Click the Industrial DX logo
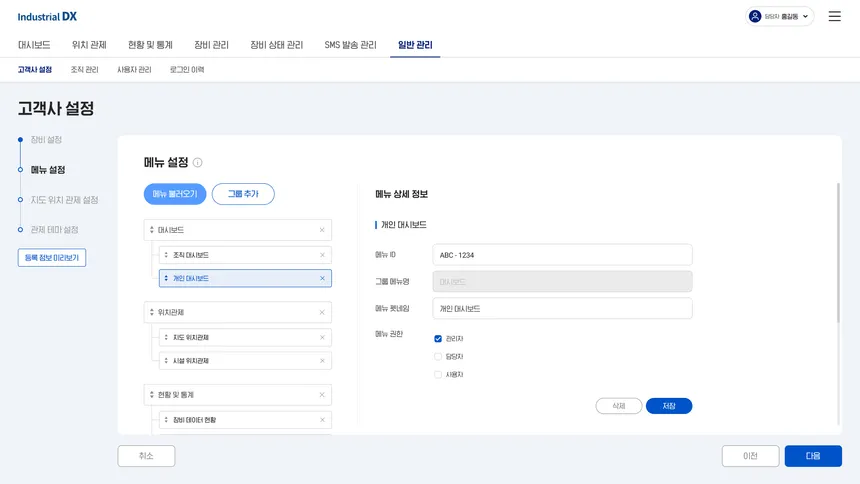 pyautogui.click(x=47, y=16)
